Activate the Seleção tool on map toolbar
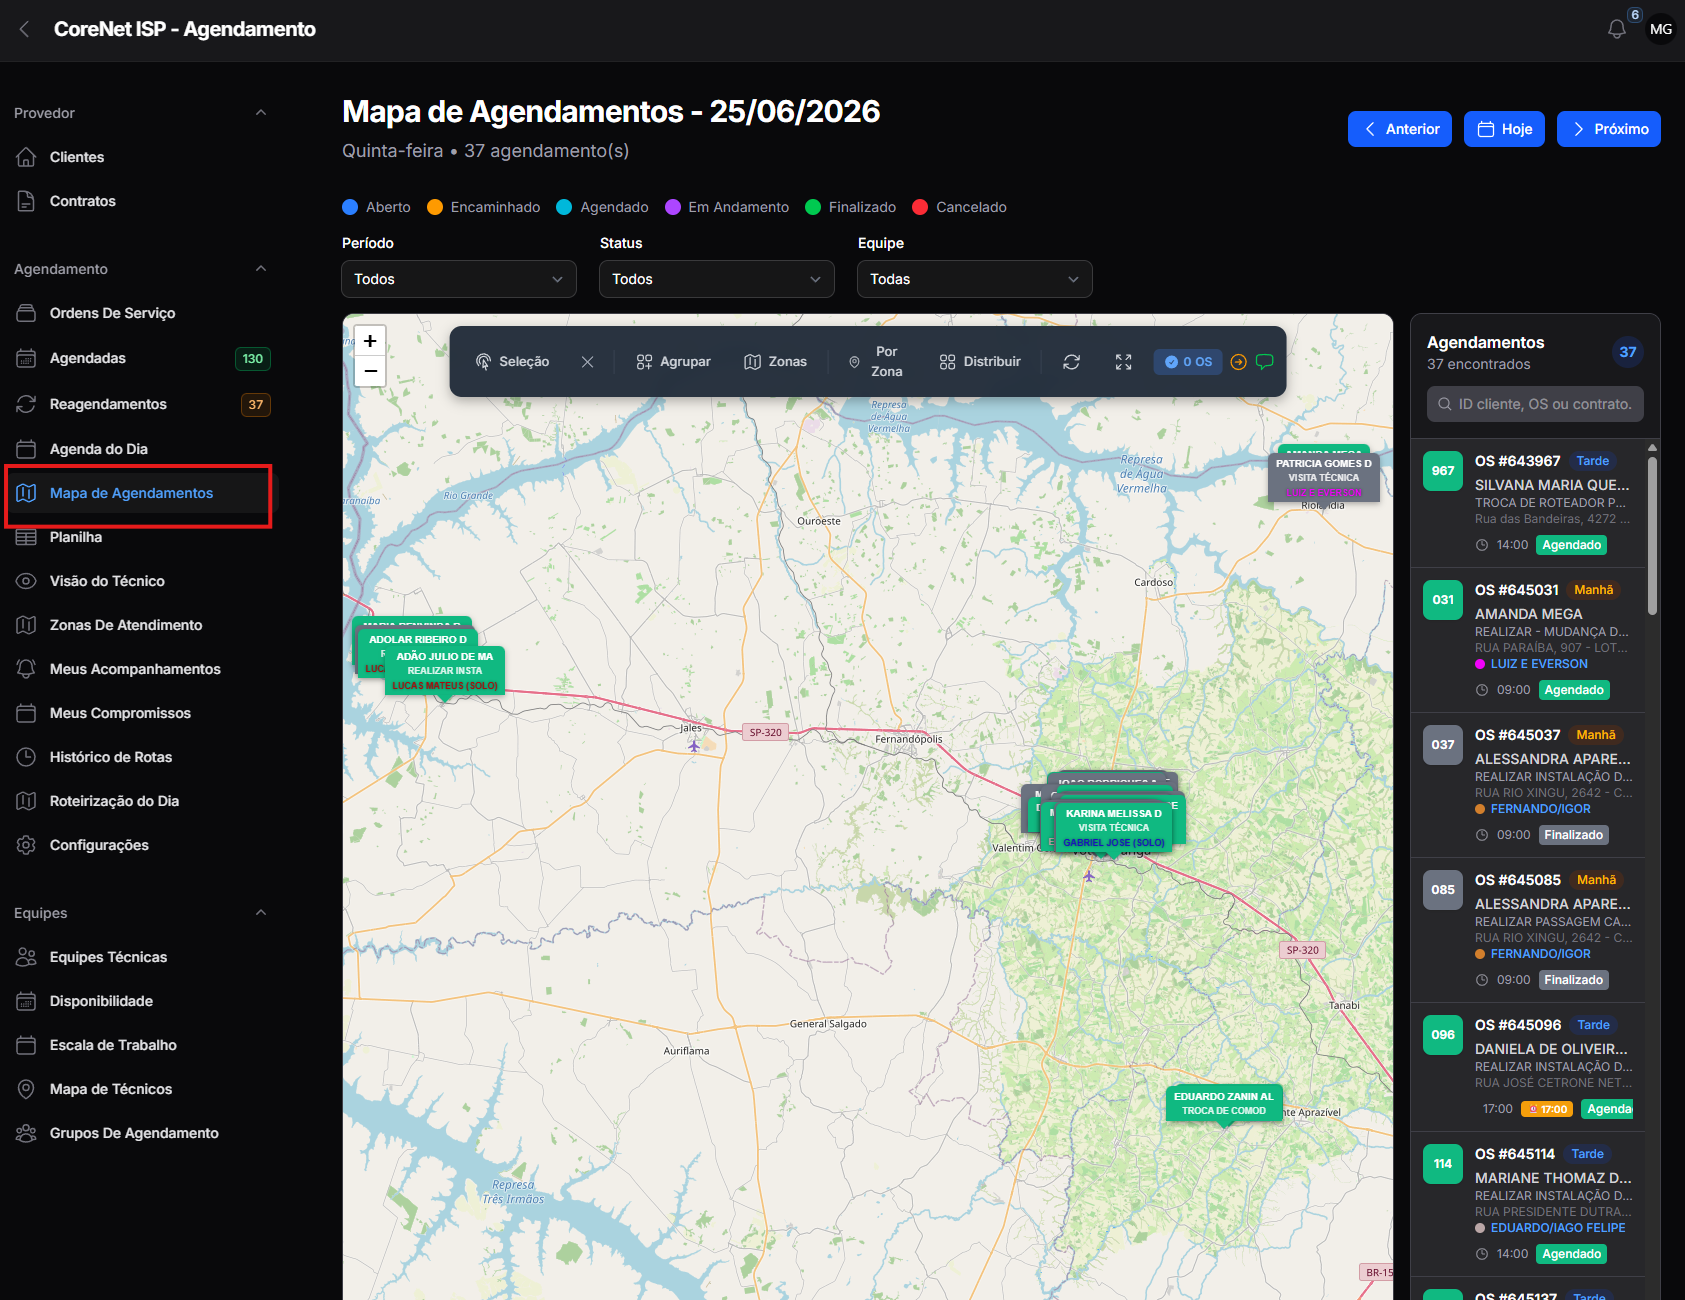 pos(512,361)
